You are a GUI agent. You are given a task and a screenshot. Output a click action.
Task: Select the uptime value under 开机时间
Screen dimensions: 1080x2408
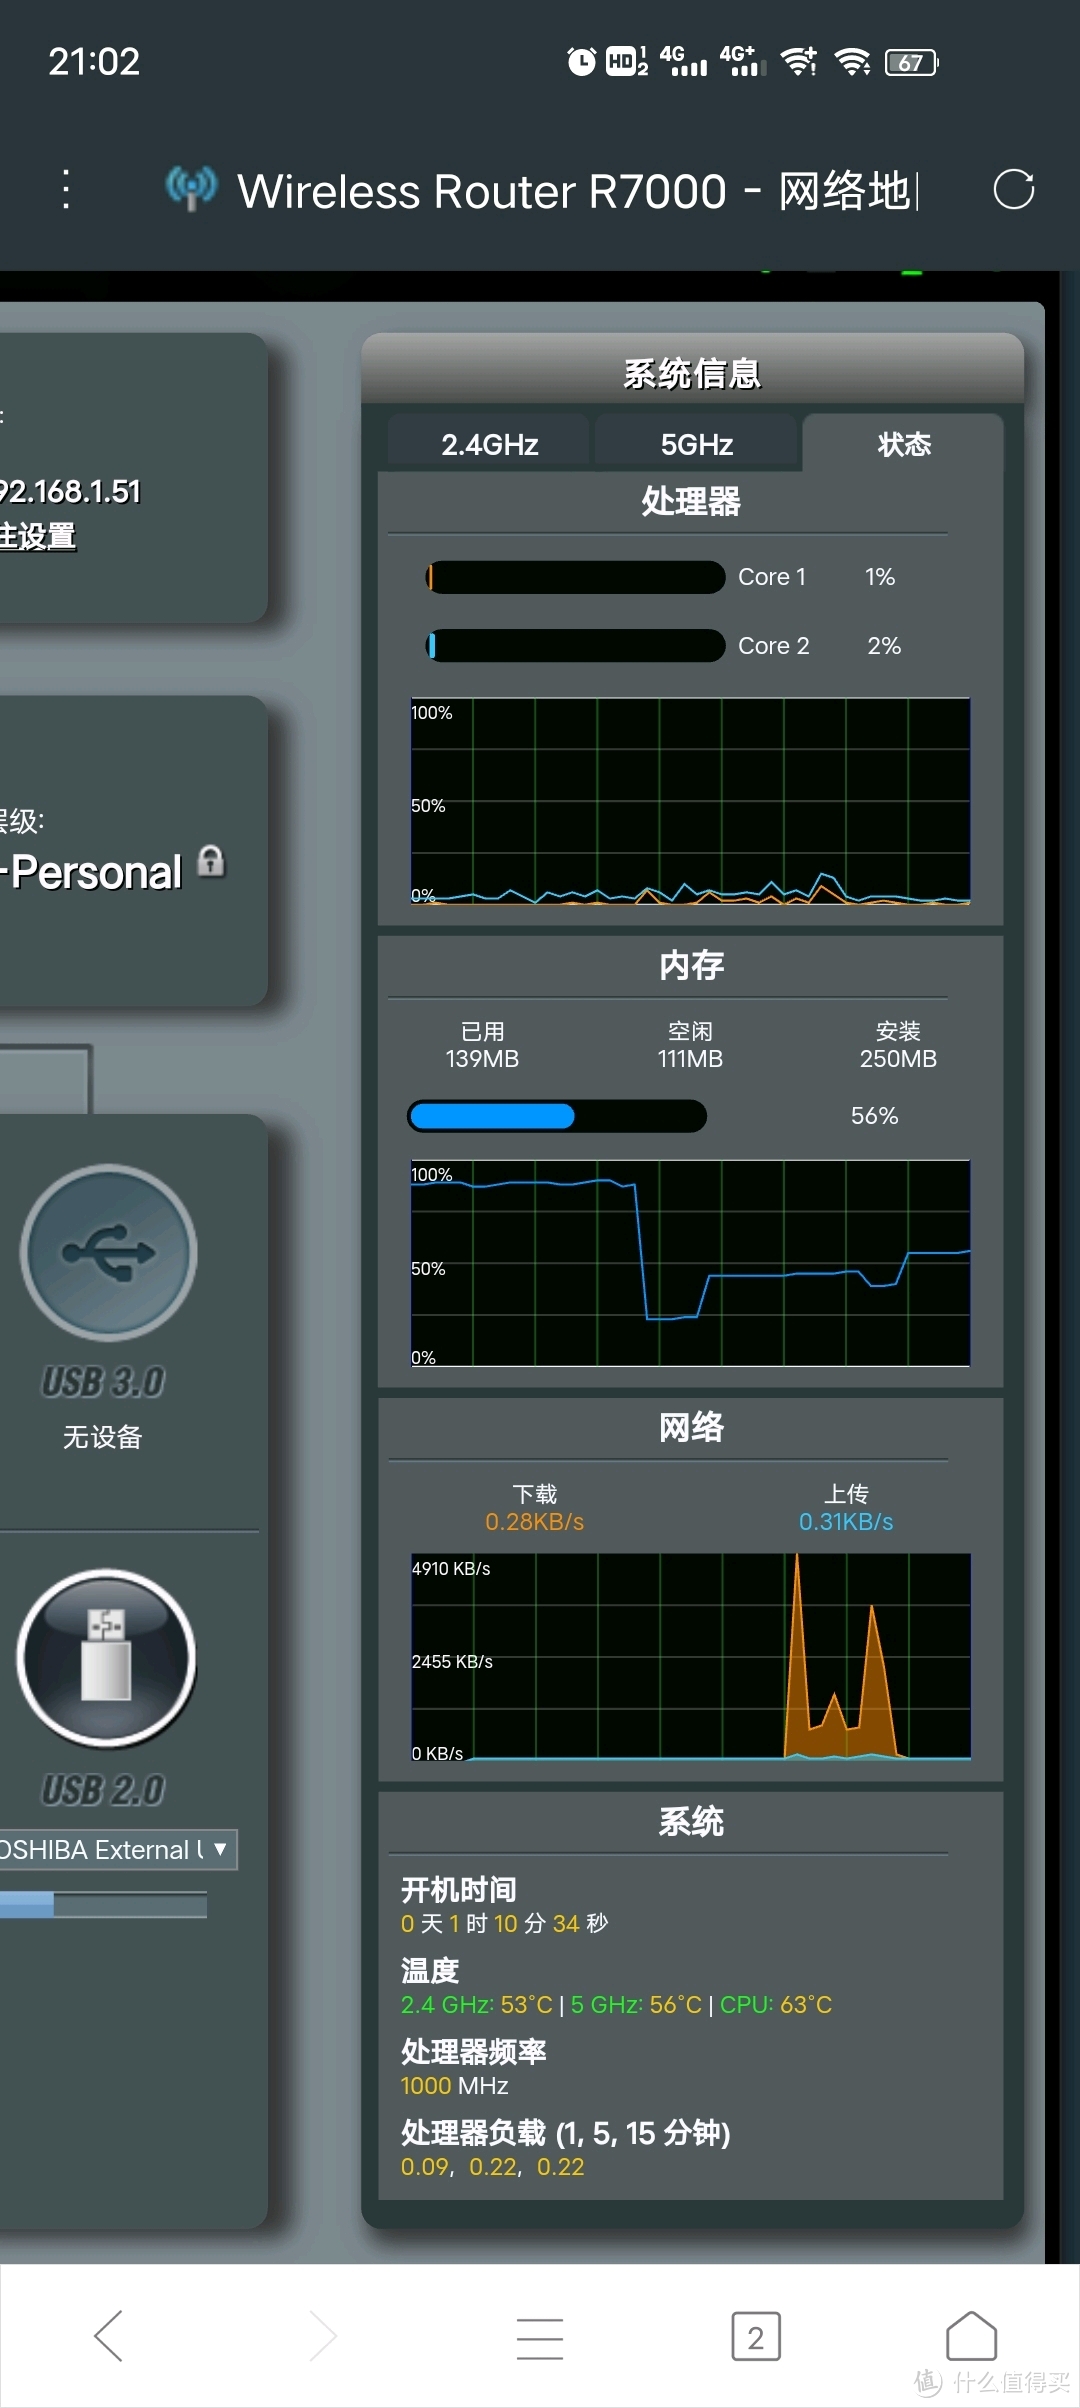504,1923
